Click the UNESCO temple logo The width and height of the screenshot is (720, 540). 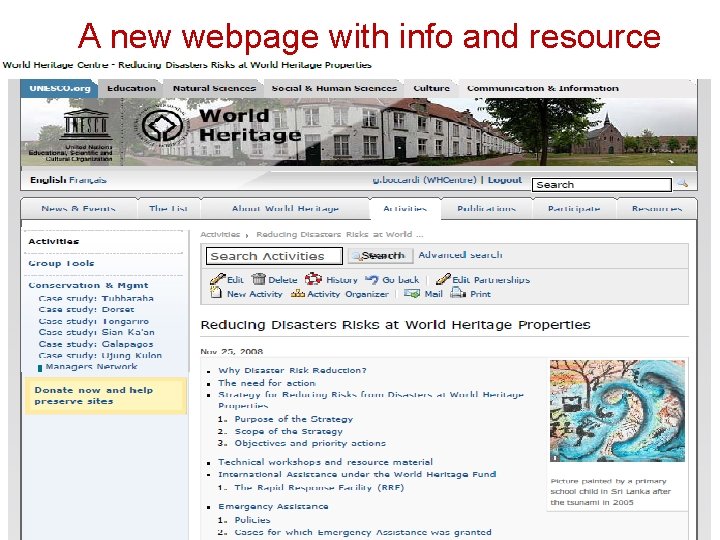click(x=86, y=124)
